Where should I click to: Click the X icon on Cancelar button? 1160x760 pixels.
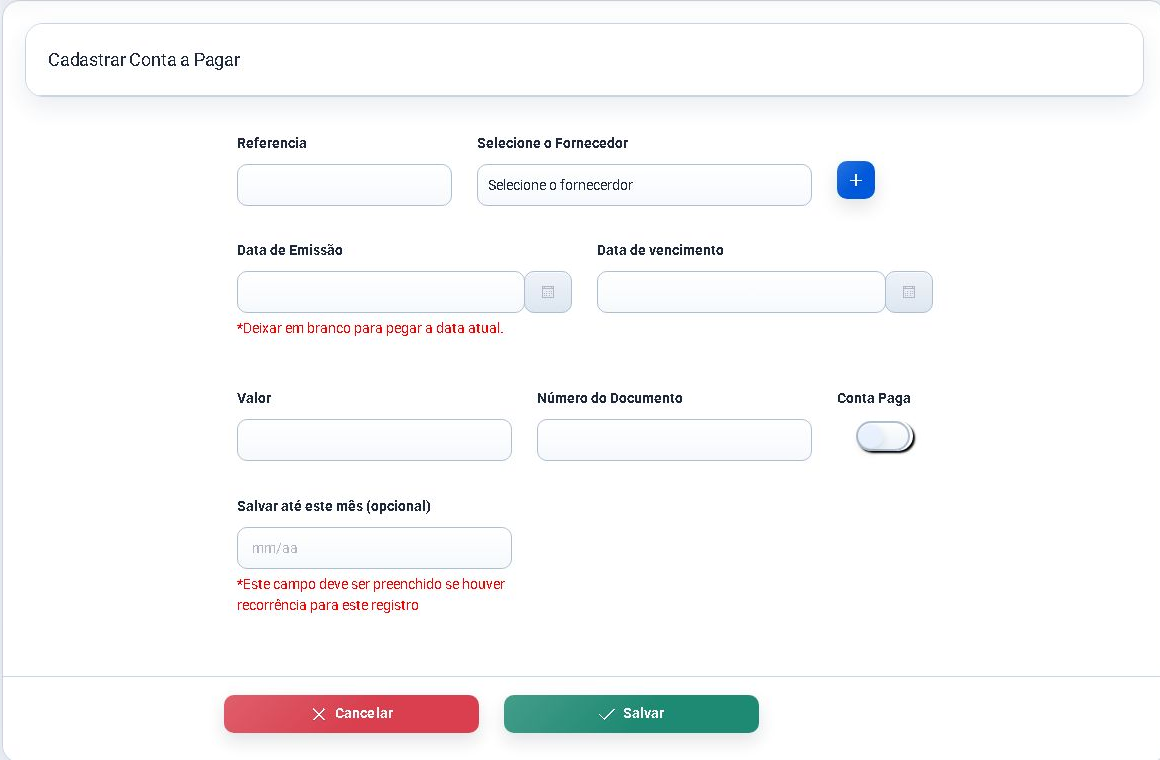pyautogui.click(x=319, y=713)
